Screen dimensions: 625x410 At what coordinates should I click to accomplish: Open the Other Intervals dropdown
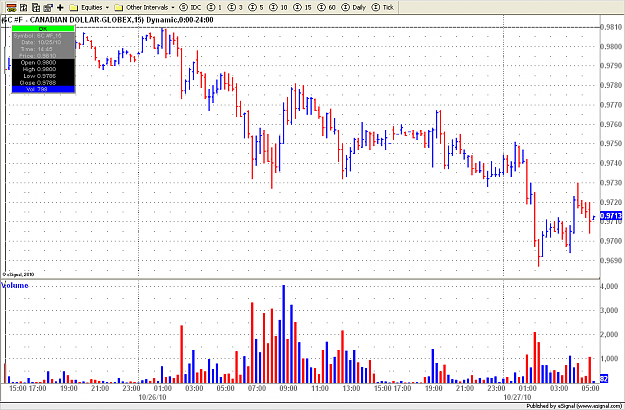144,7
